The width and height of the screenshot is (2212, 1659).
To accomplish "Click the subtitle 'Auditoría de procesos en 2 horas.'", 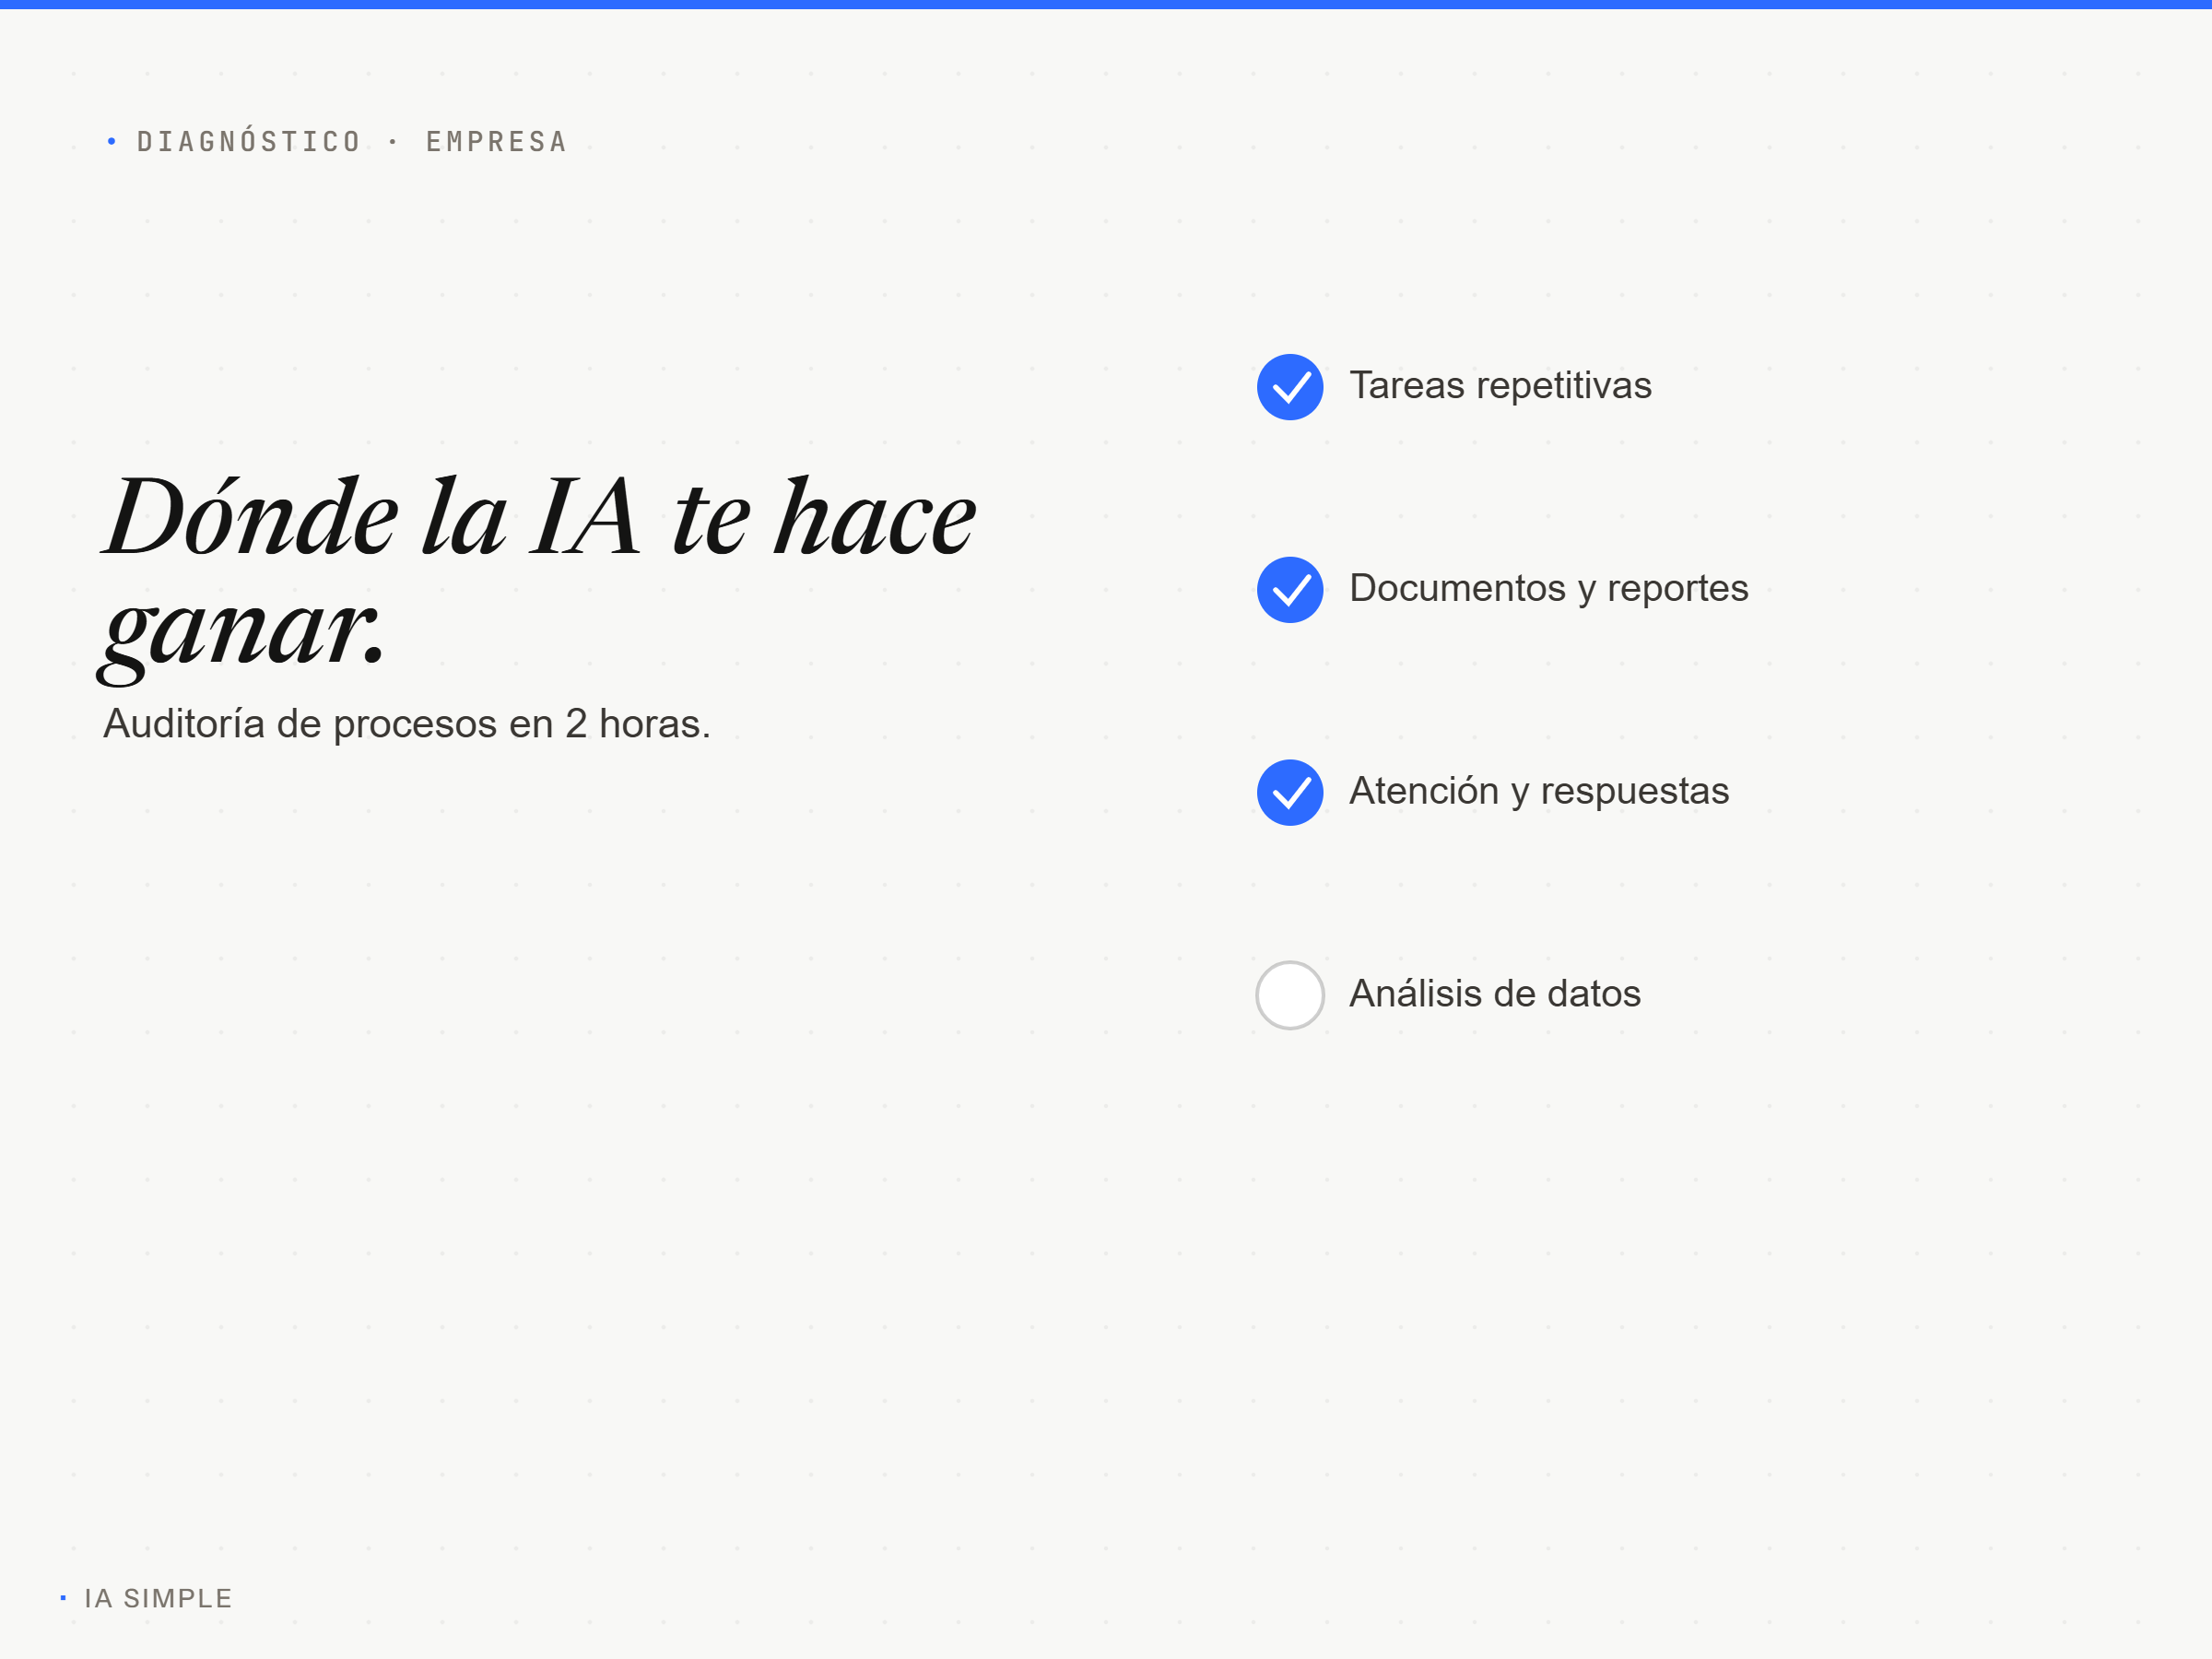I will pos(407,724).
